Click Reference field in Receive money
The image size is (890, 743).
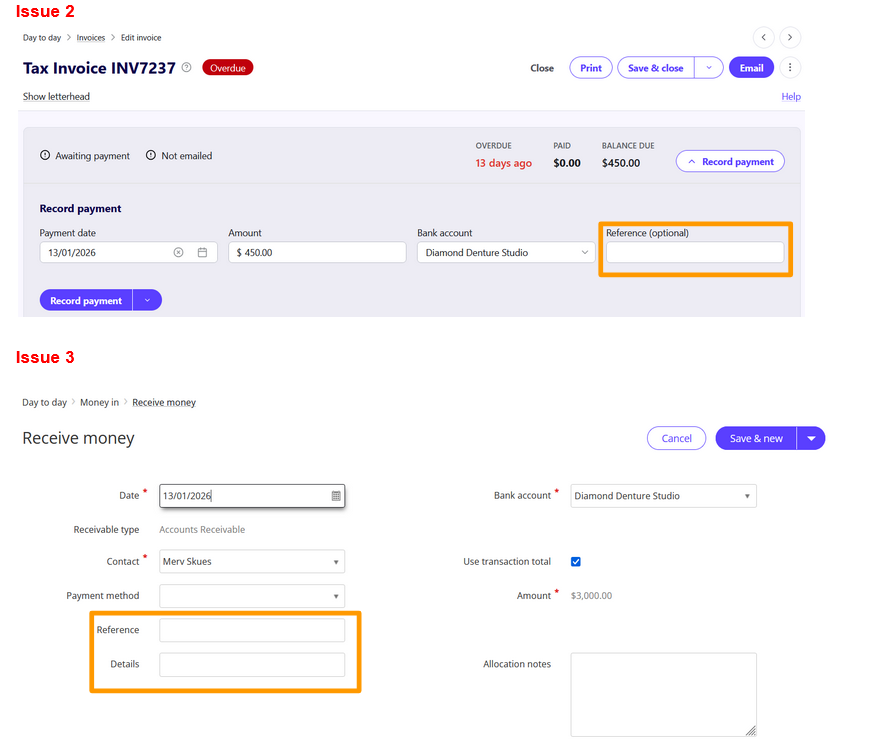[x=252, y=630]
